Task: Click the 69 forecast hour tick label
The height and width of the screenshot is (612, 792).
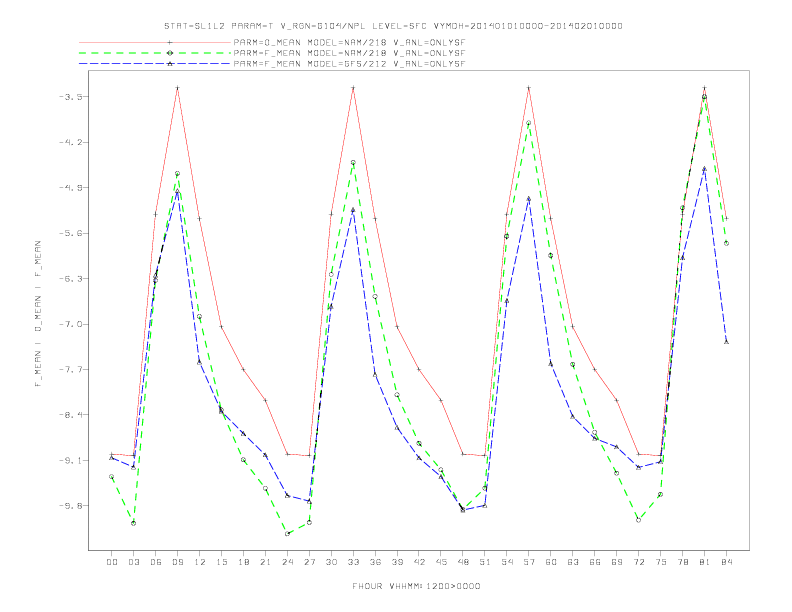Action: click(x=617, y=562)
